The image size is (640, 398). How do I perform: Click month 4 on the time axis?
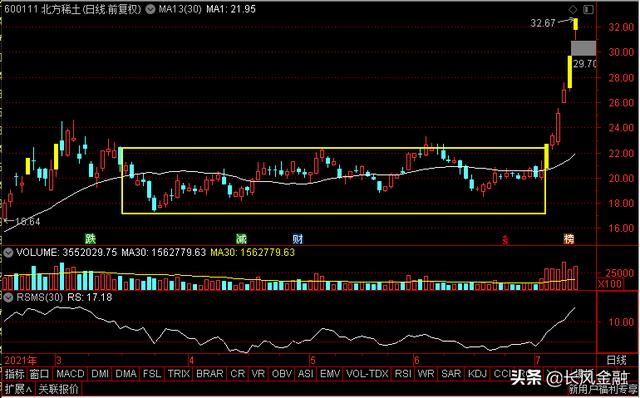[191, 360]
